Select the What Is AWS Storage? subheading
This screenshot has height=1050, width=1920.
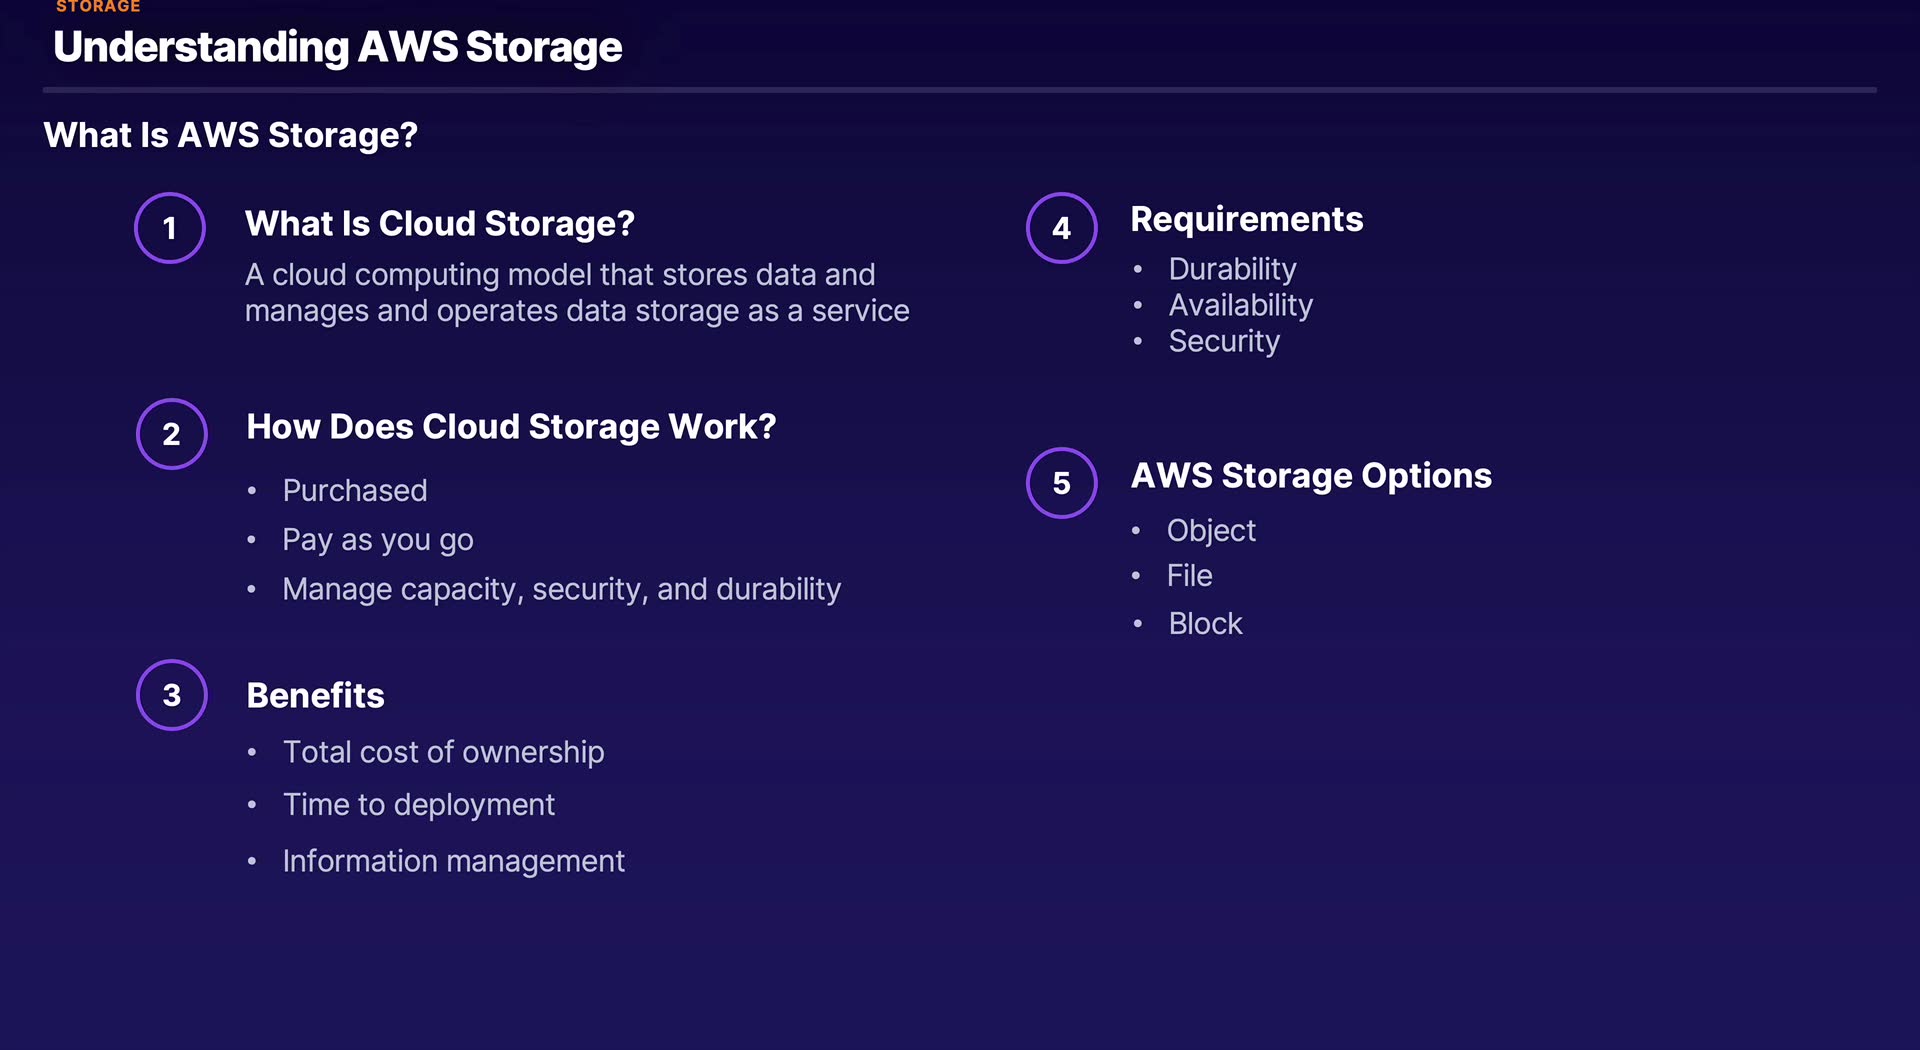click(x=231, y=135)
